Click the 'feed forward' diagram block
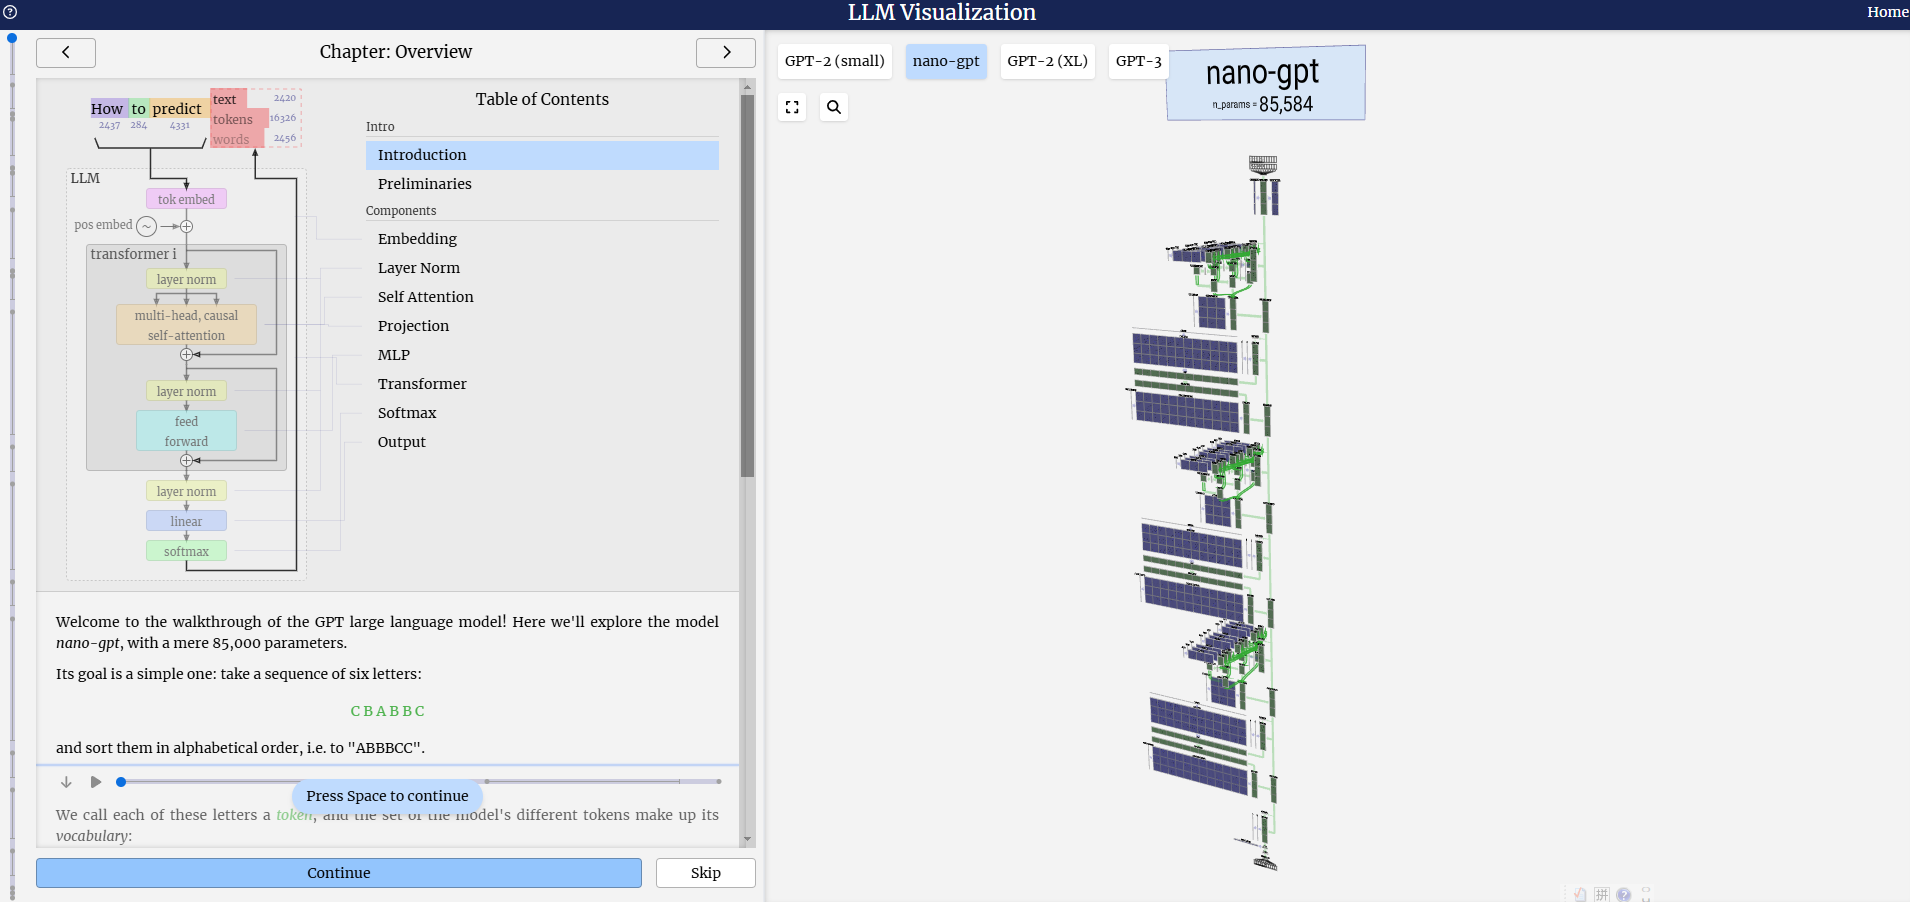Viewport: 1910px width, 902px height. [186, 431]
